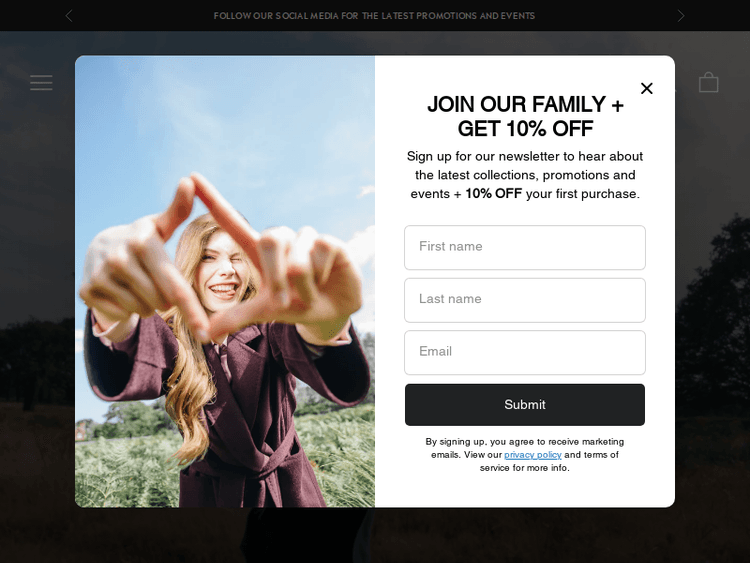Image resolution: width=750 pixels, height=563 pixels.
Task: Focus the Email input field
Action: tap(525, 353)
